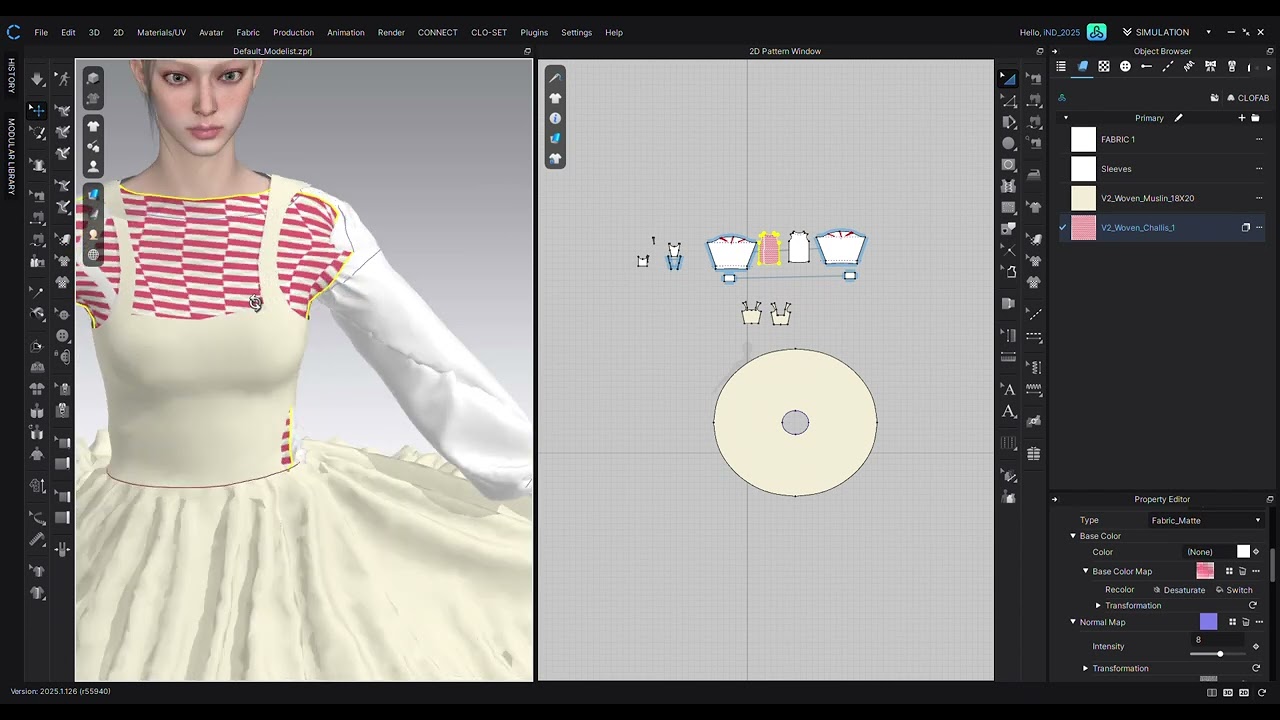Toggle keyframe diamond next to Intensity
The width and height of the screenshot is (1280, 720).
pyautogui.click(x=1256, y=646)
